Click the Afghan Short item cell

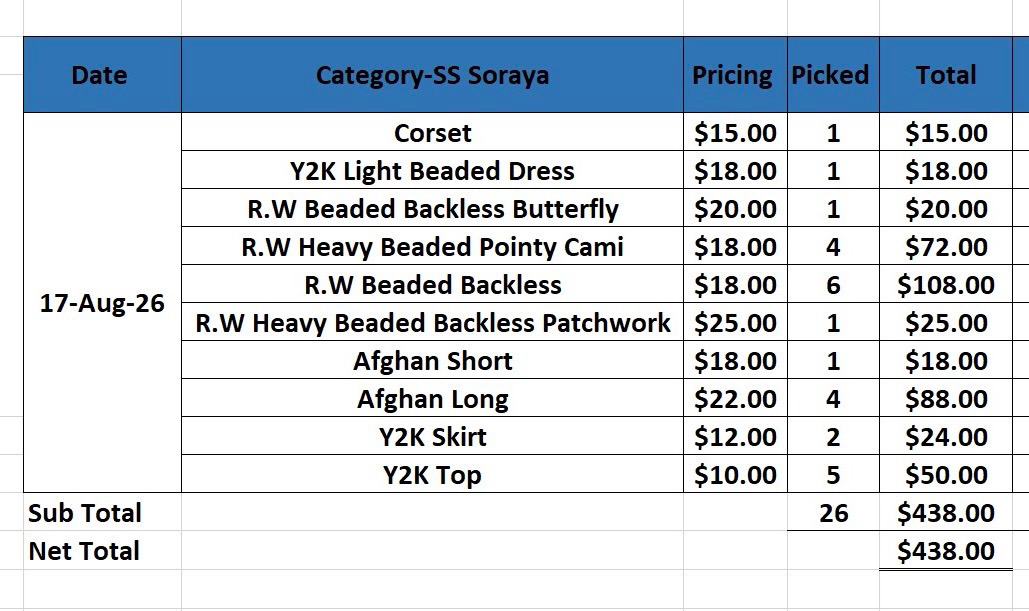pos(432,361)
